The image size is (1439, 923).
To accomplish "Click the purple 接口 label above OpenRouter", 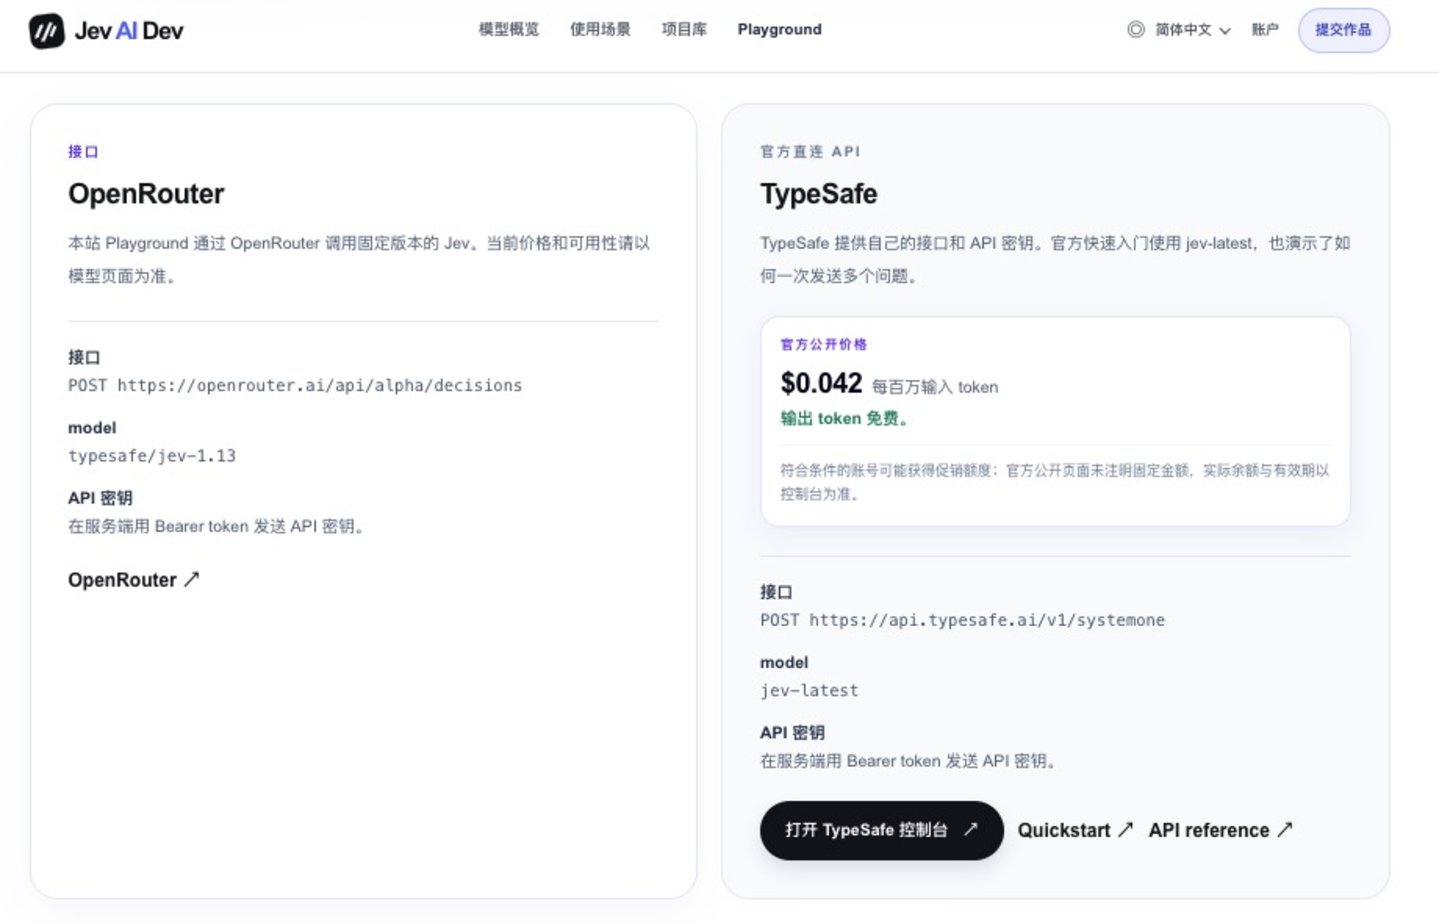I will pos(83,152).
